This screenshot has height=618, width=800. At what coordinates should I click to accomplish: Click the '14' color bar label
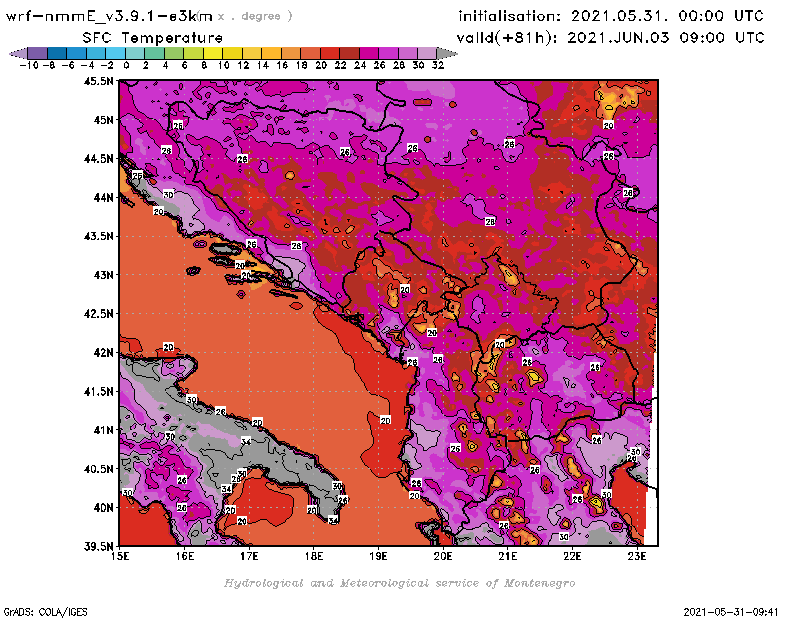pyautogui.click(x=262, y=65)
